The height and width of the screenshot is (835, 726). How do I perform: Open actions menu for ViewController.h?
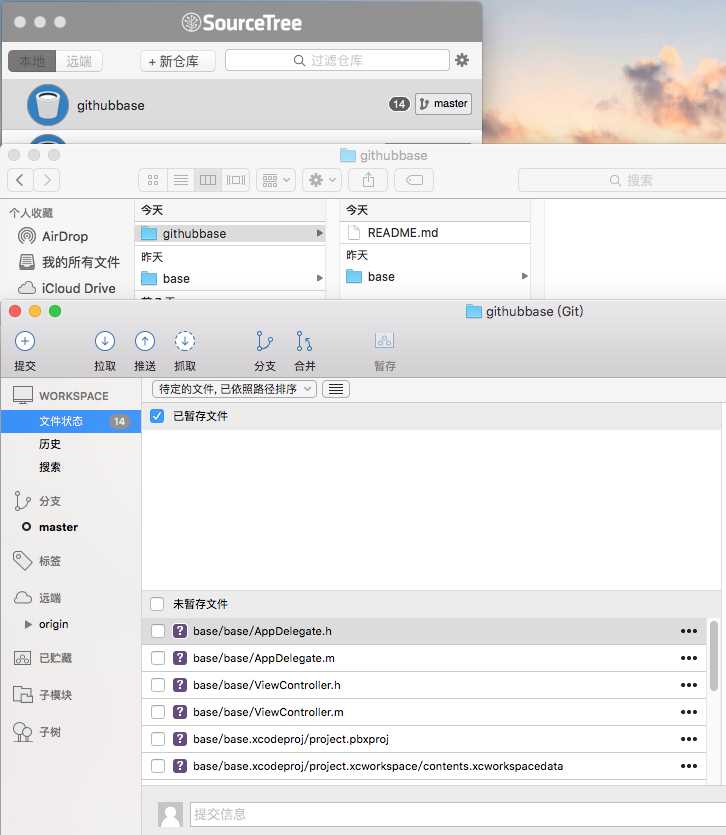689,685
